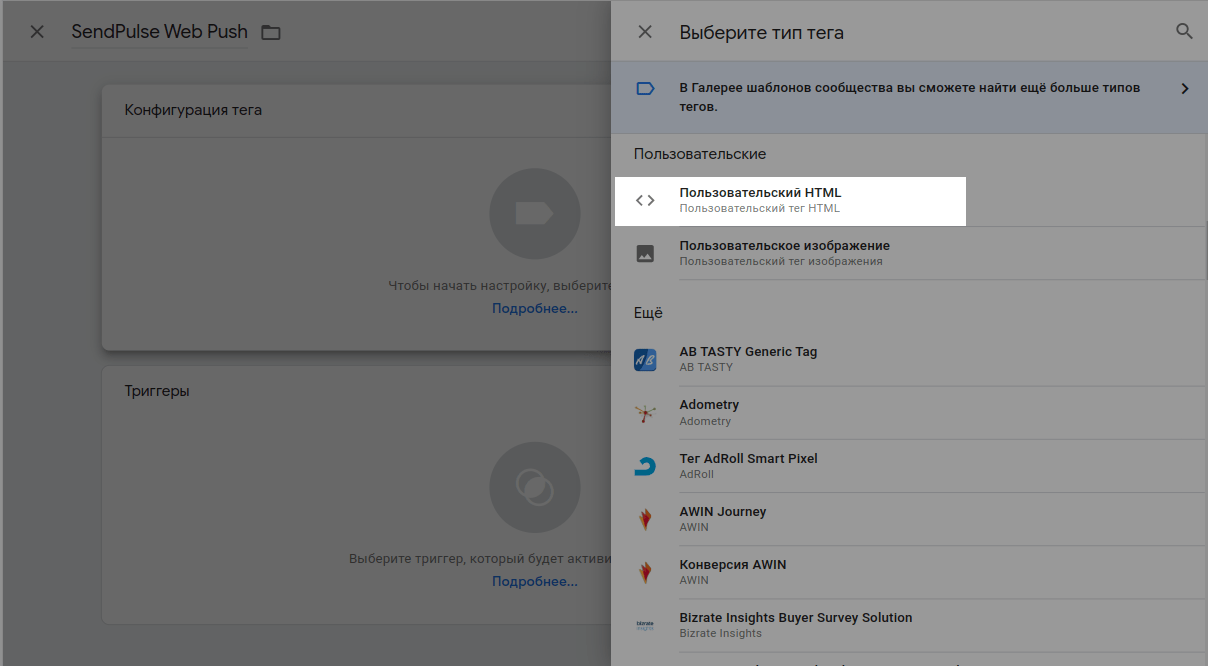Click the AB TASTY logo icon

pos(645,360)
